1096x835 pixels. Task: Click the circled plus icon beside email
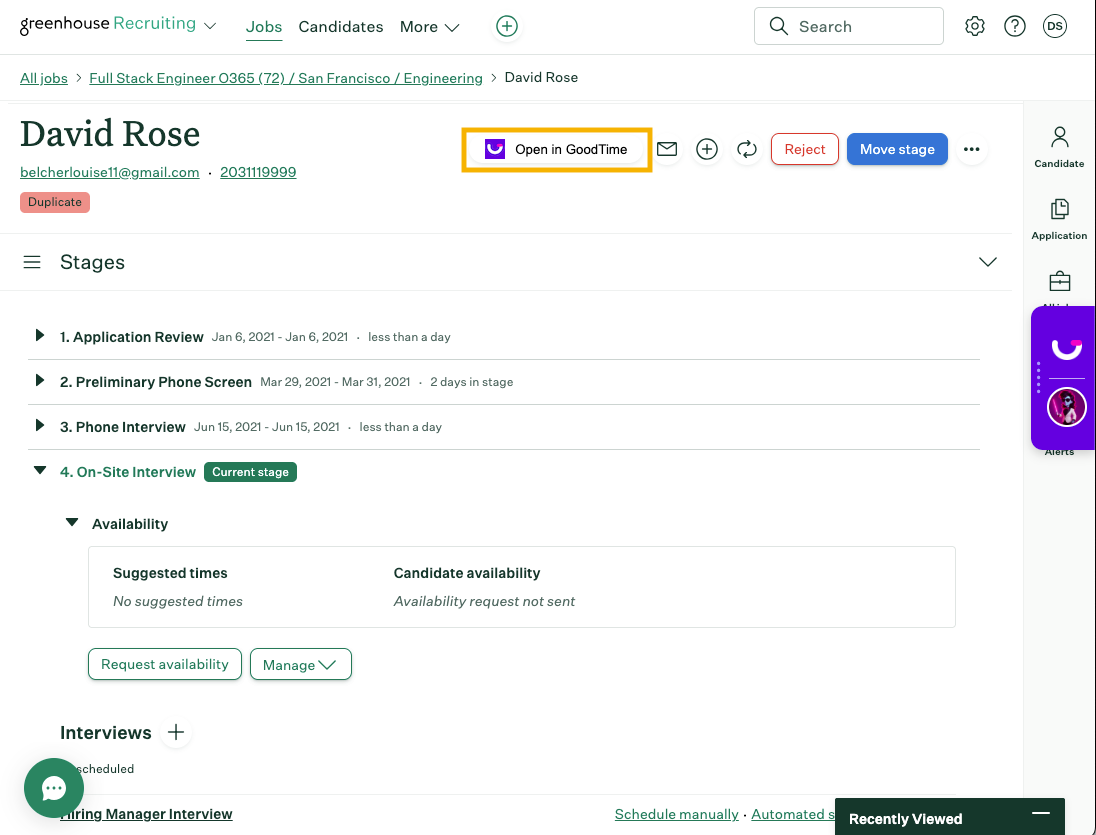[707, 149]
